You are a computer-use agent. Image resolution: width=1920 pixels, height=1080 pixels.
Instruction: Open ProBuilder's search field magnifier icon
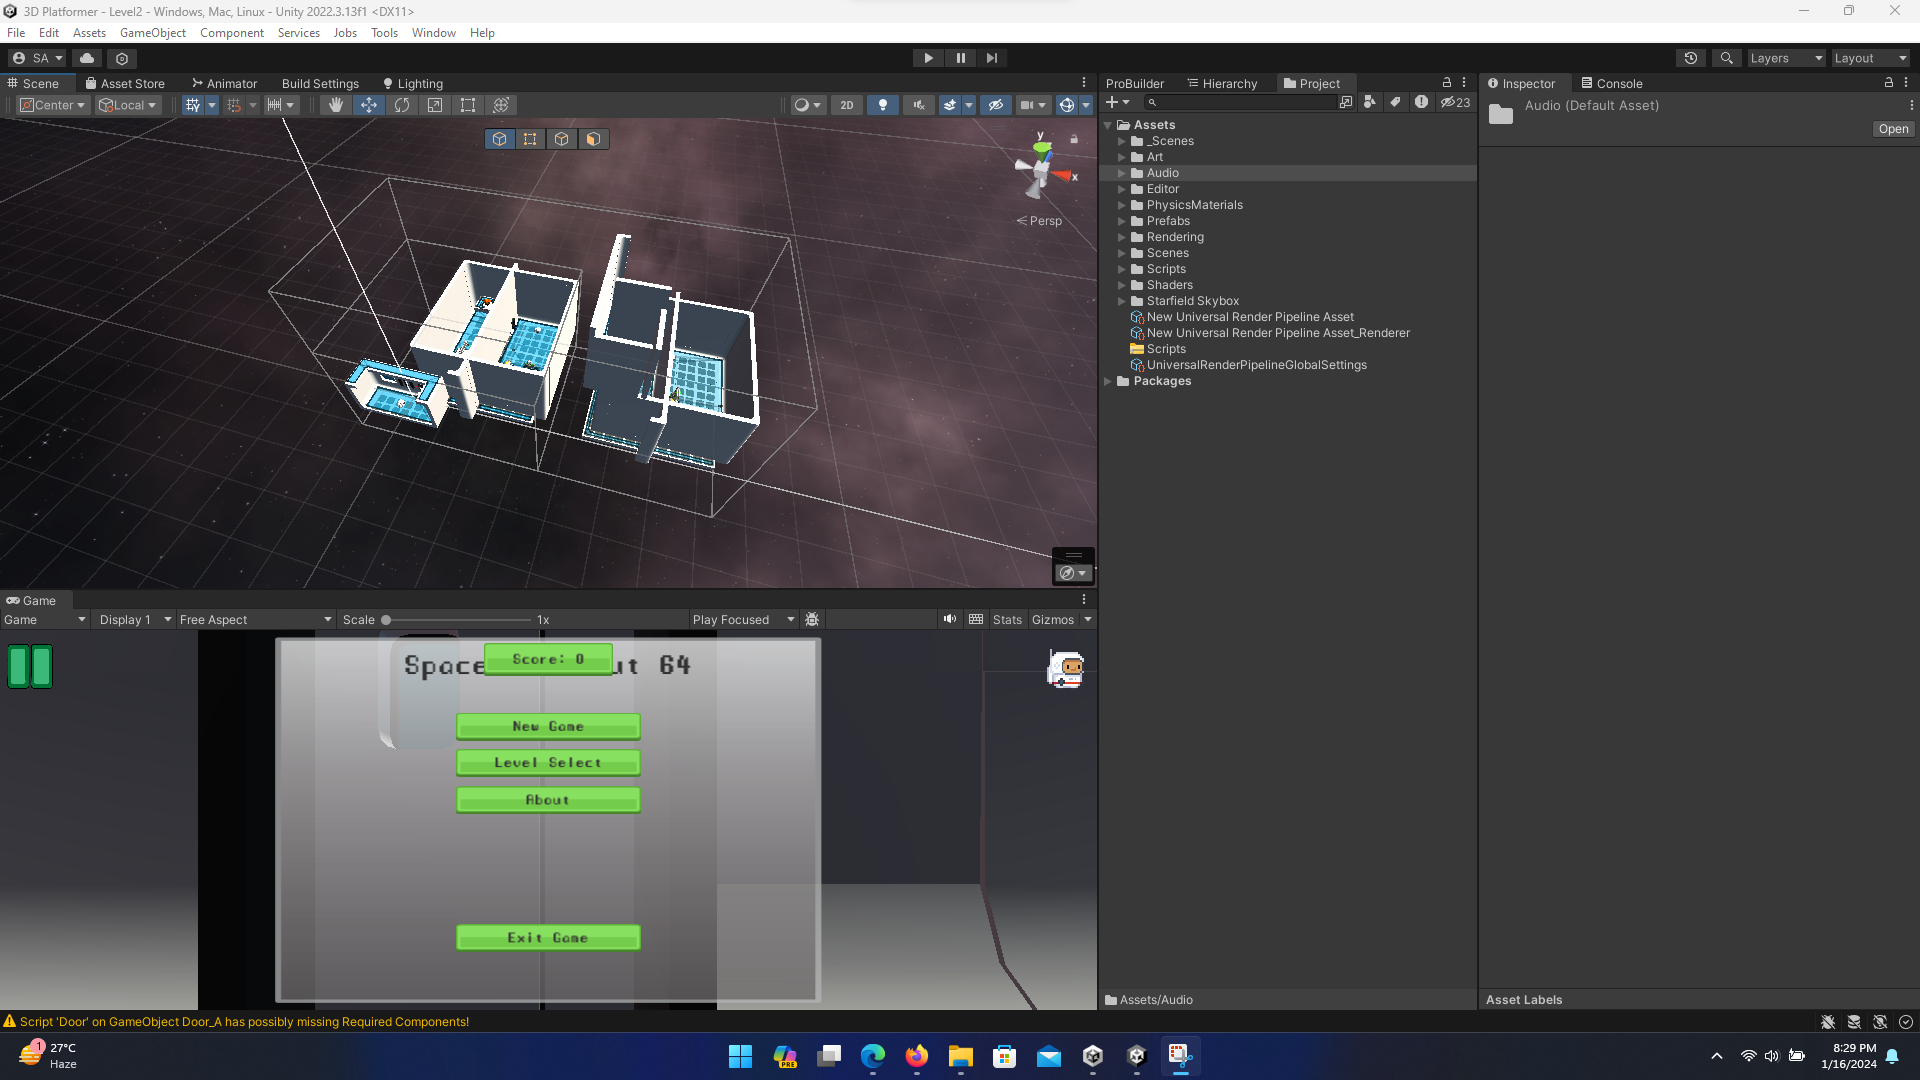click(1153, 102)
